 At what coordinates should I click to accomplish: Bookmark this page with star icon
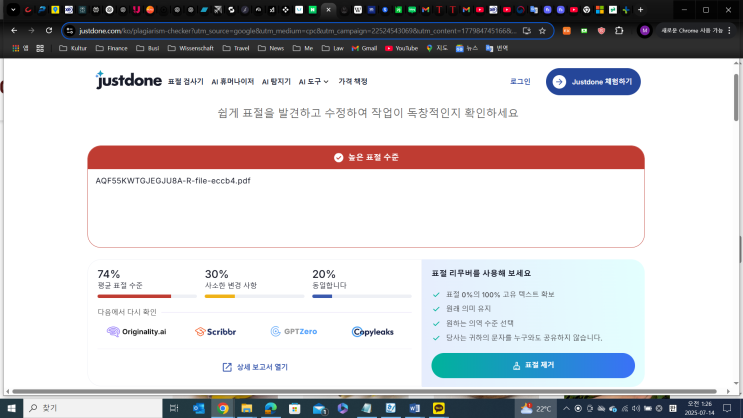(542, 31)
